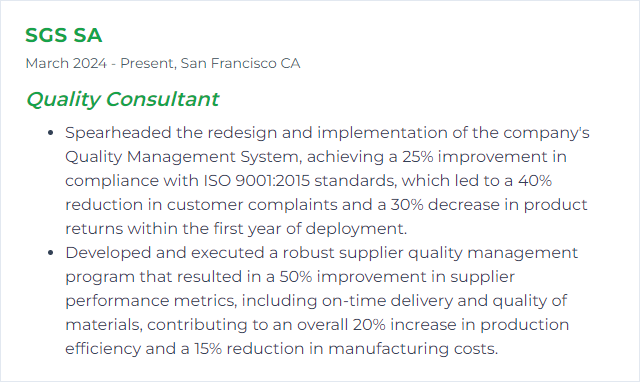640x382 pixels.
Task: Click the 20% increase in production text
Action: coord(461,325)
